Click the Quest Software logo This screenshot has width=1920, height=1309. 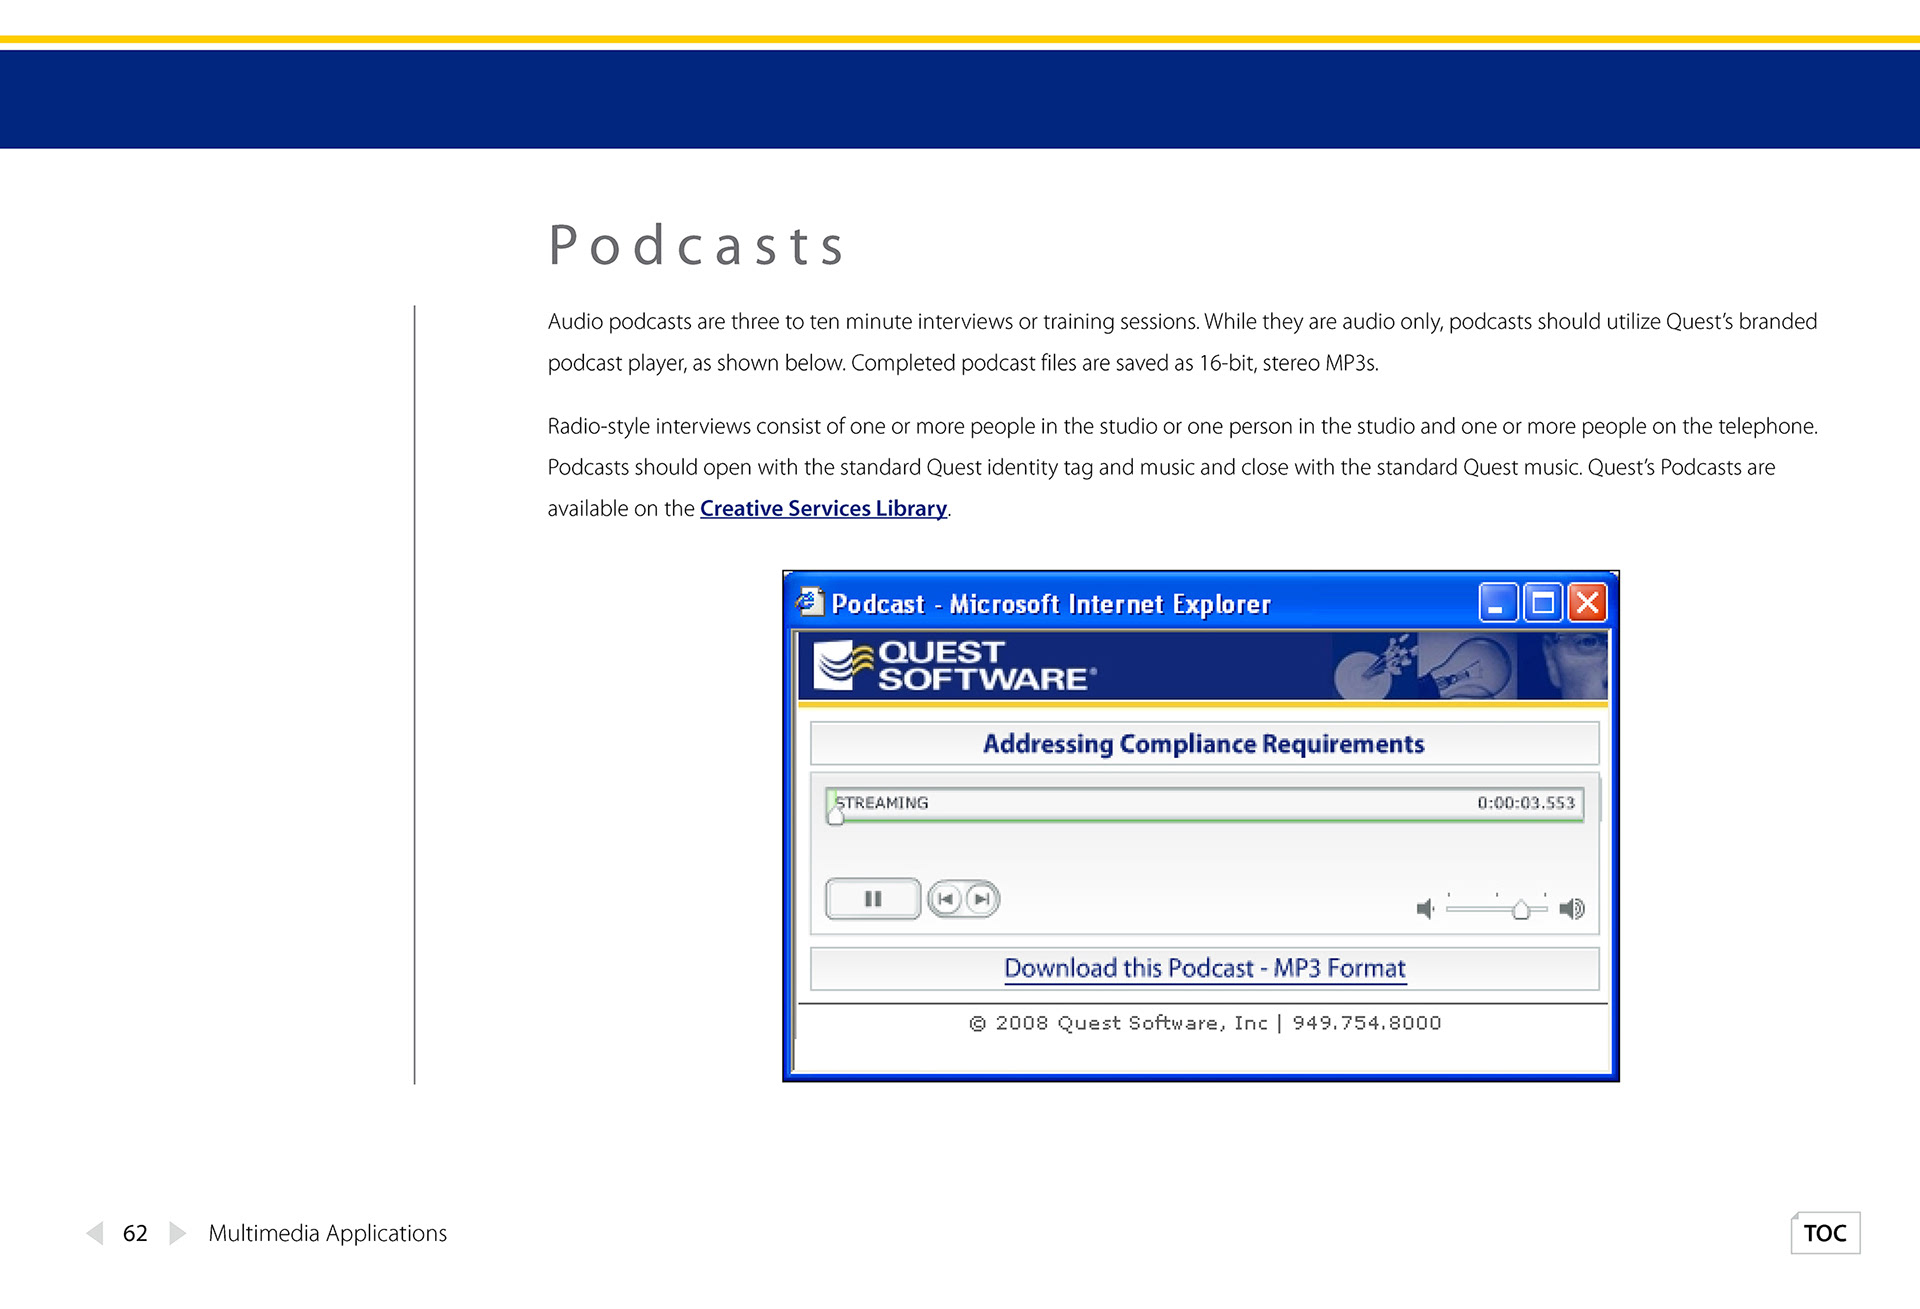pos(955,666)
